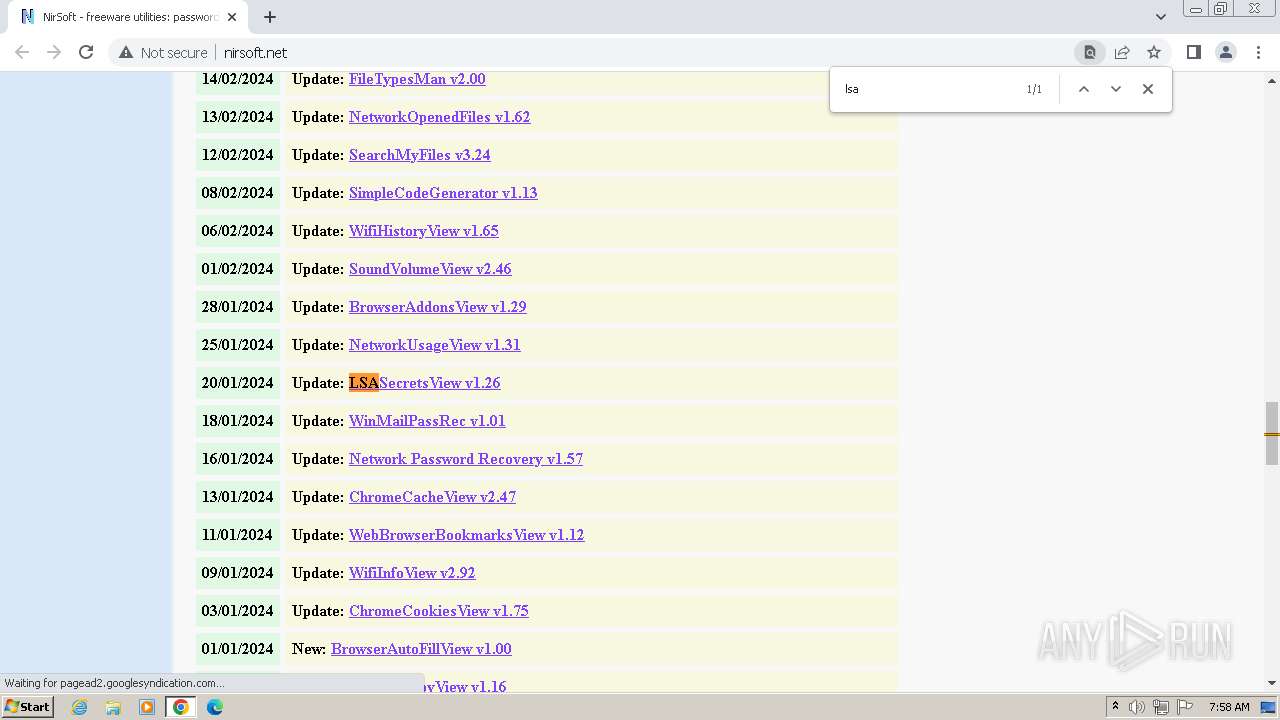Open the BrowserAddonsView v1.29 link
The image size is (1280, 720).
[x=437, y=307]
